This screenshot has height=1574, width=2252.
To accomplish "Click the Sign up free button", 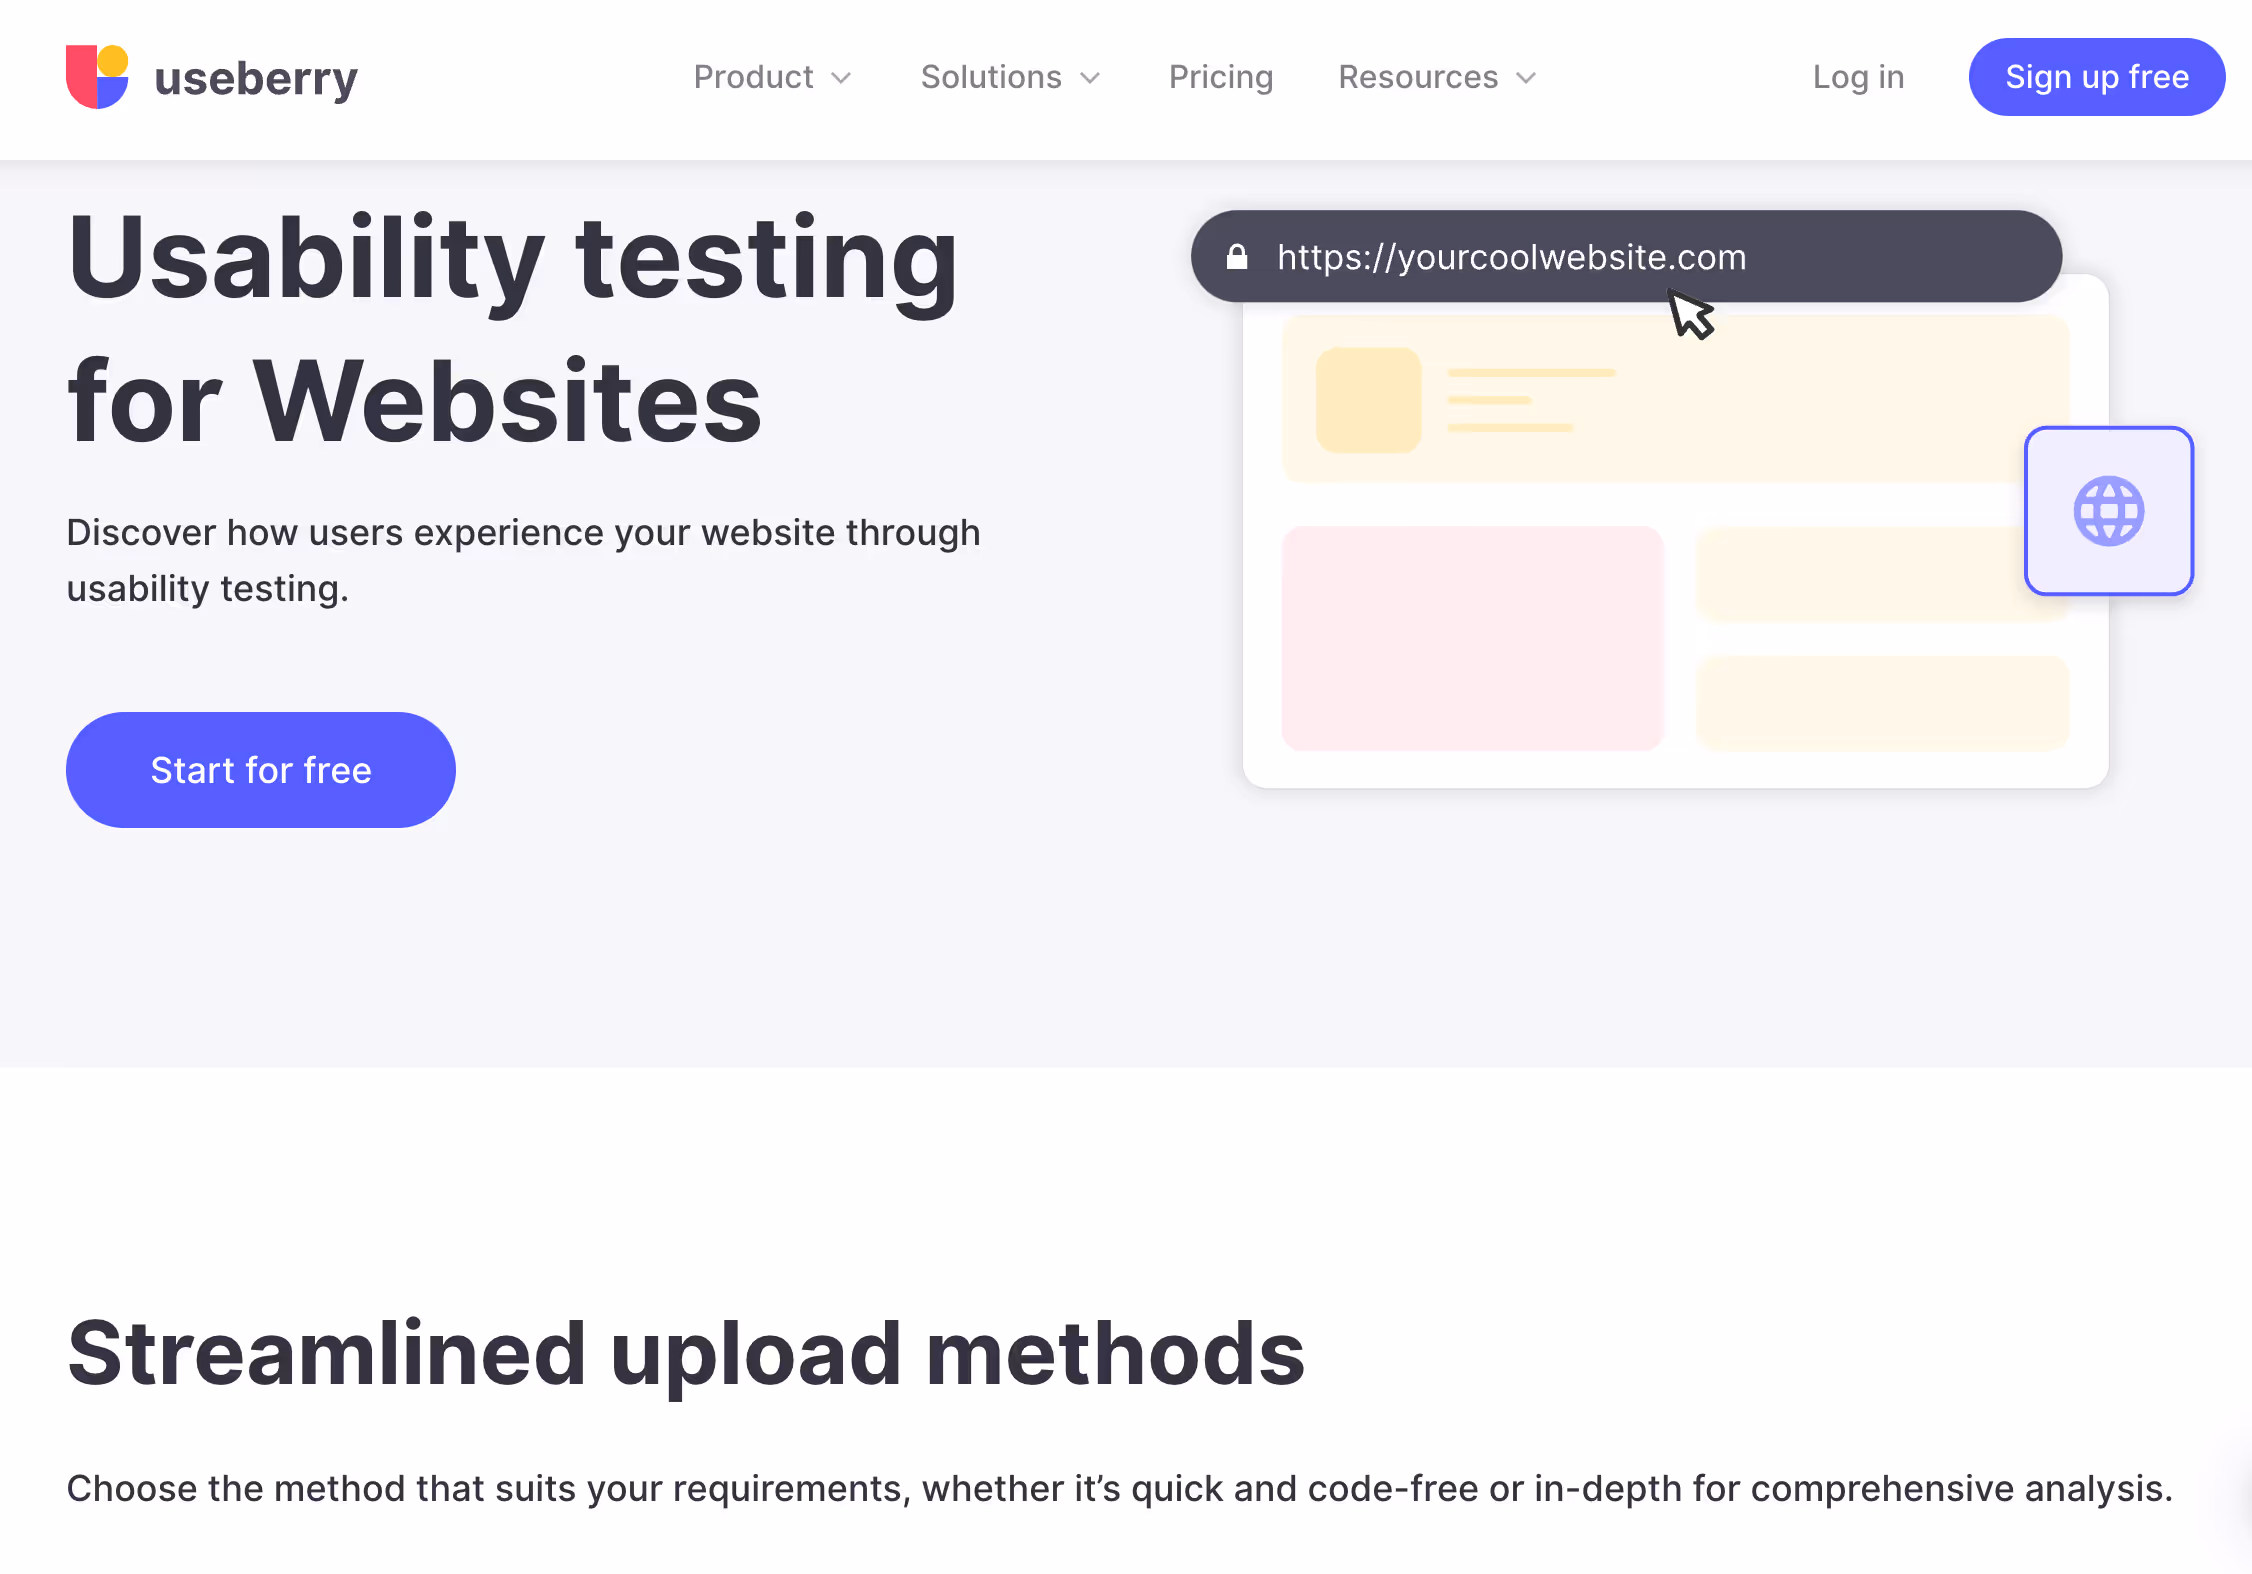I will (x=2096, y=76).
